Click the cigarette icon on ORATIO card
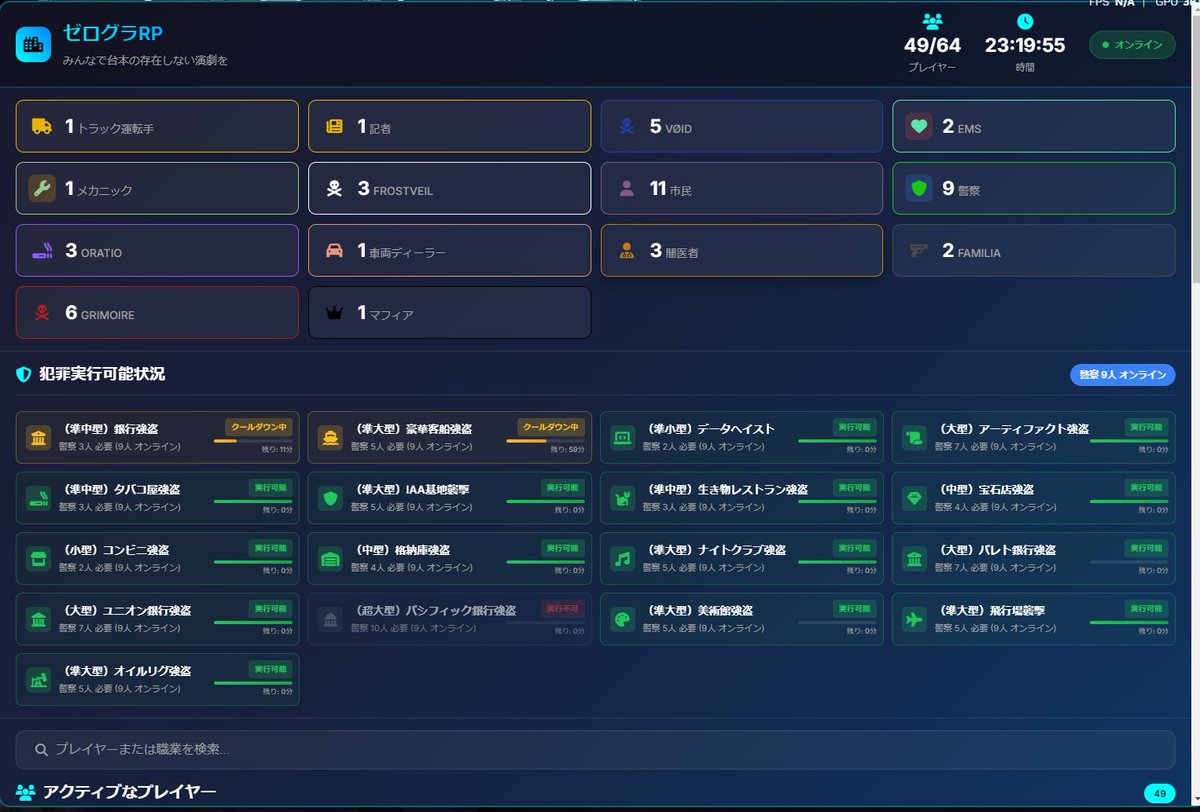Image resolution: width=1200 pixels, height=812 pixels. tap(41, 251)
